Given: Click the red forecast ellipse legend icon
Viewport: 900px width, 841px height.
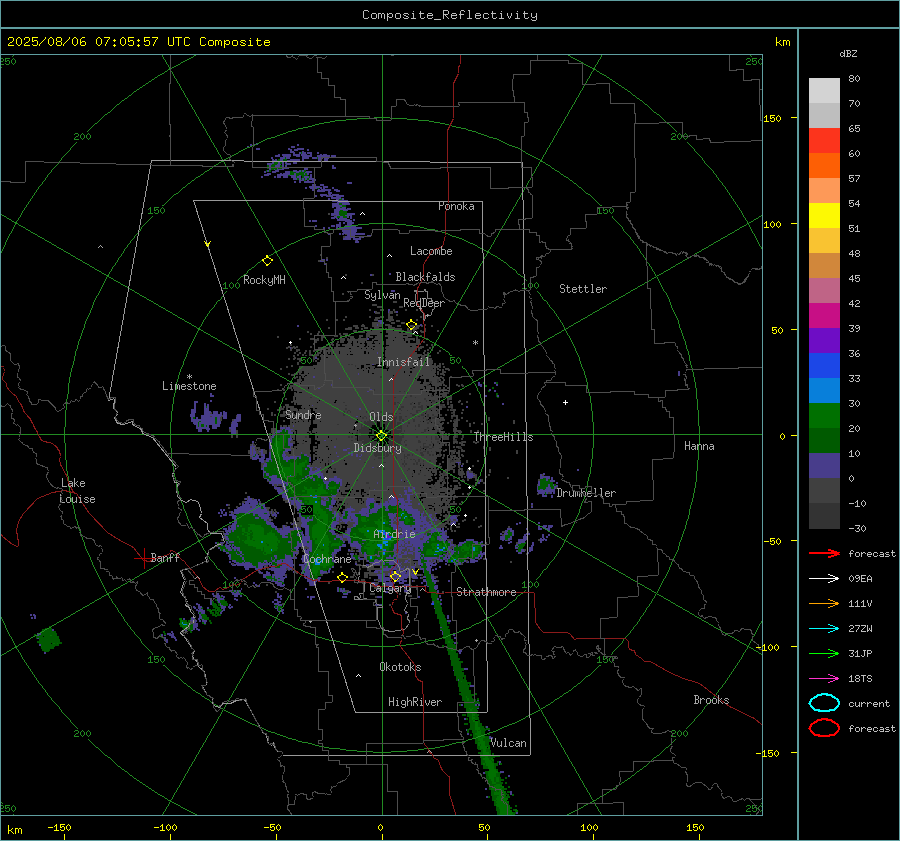Looking at the screenshot, I should [824, 728].
